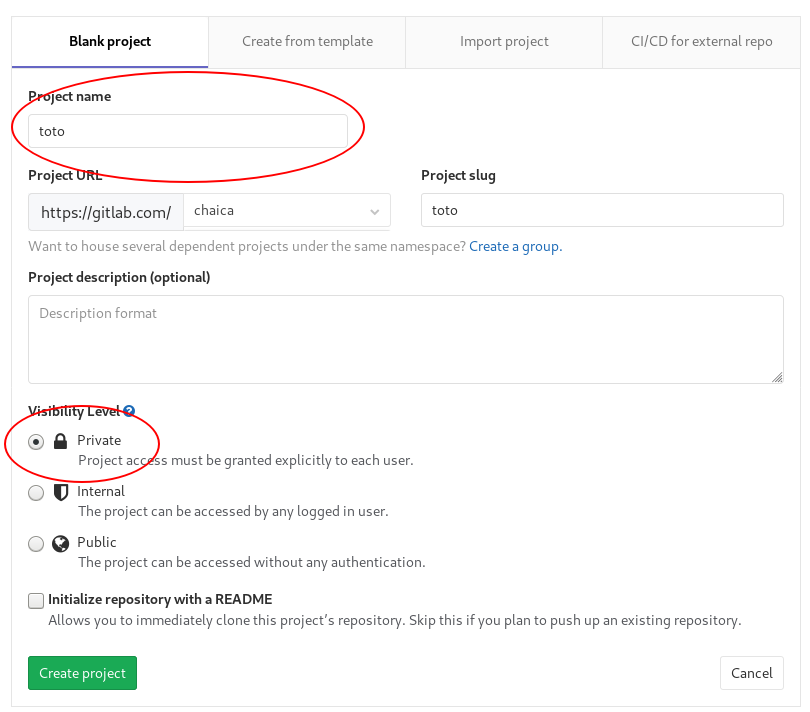This screenshot has width=810, height=712.
Task: Switch to the Create from template tab
Action: 306,42
